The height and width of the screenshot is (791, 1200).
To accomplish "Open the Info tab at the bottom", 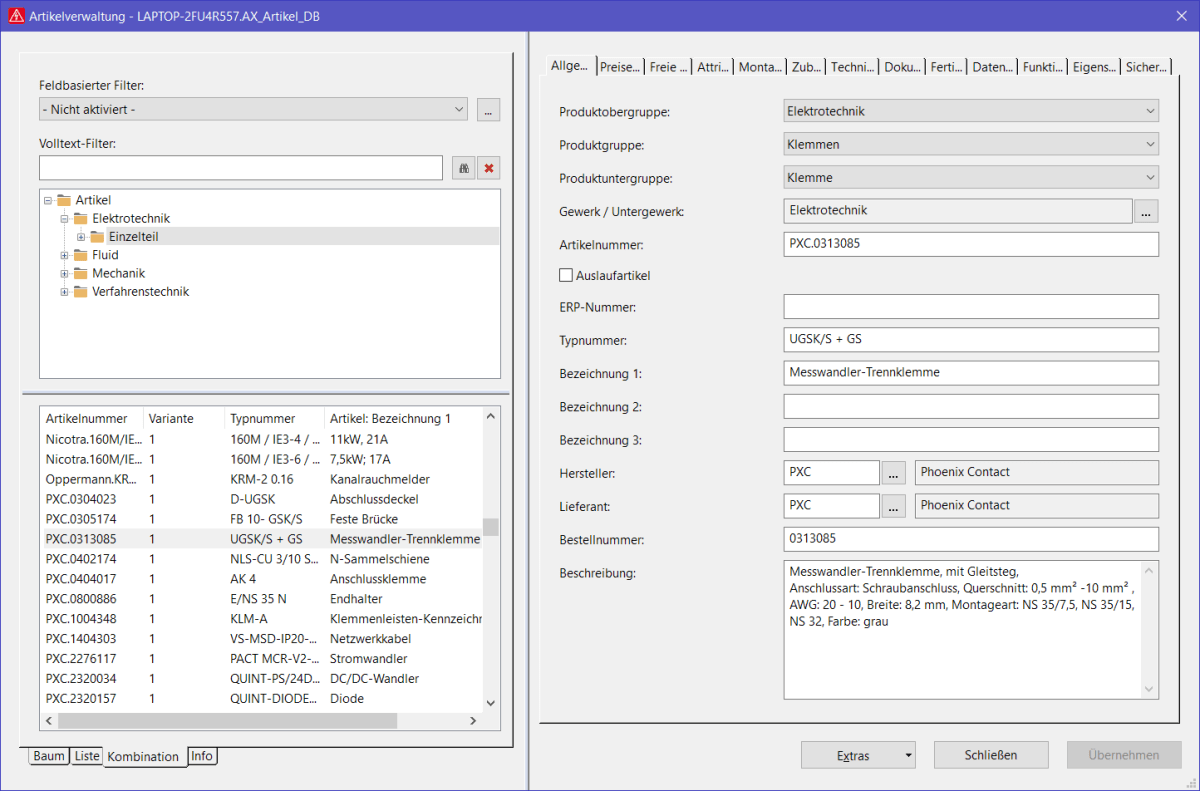I will point(201,755).
